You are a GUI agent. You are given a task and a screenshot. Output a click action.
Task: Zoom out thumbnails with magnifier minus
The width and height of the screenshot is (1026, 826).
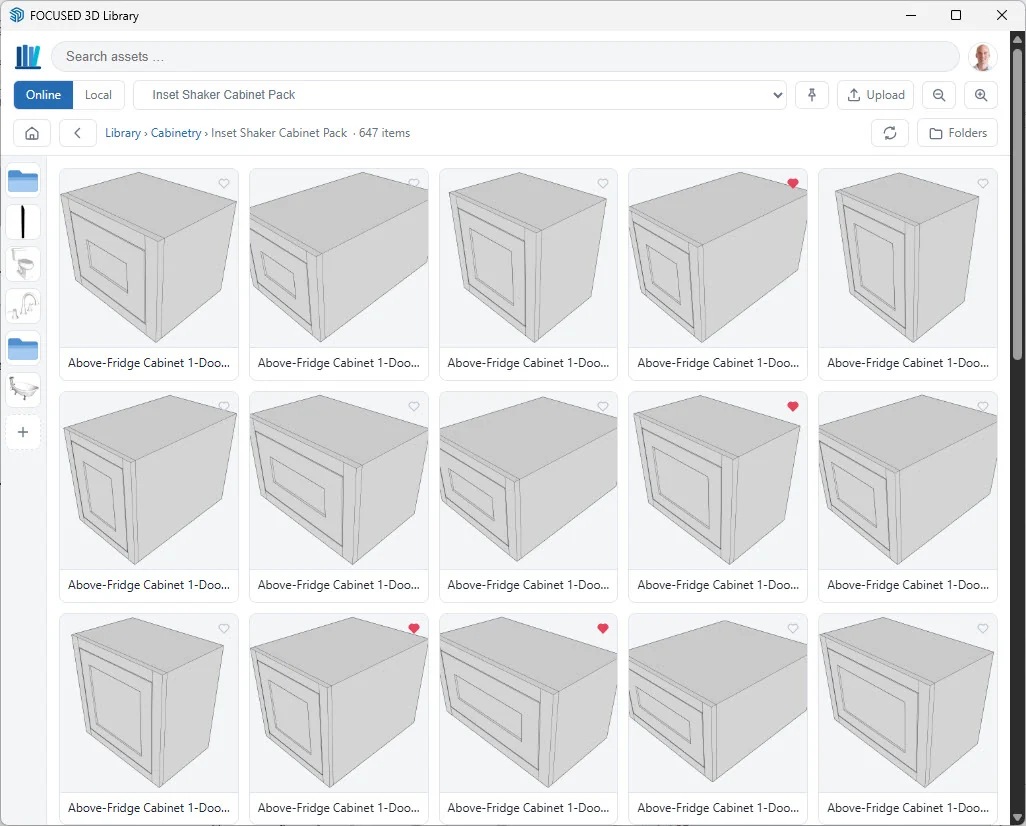[939, 95]
